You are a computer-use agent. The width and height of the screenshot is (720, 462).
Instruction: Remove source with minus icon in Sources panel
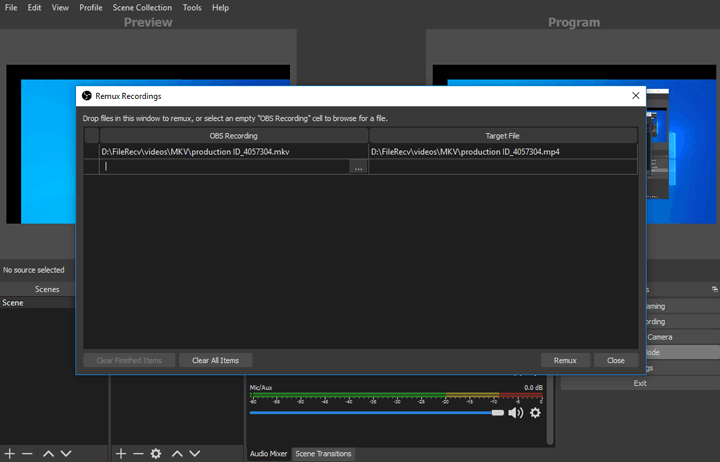pos(138,454)
